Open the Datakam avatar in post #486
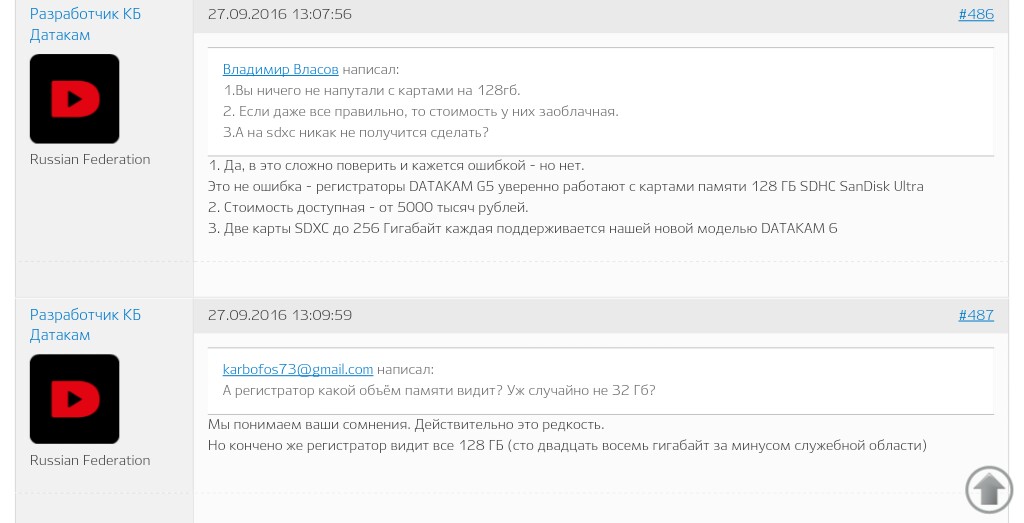This screenshot has height=523, width=1024. tap(75, 99)
